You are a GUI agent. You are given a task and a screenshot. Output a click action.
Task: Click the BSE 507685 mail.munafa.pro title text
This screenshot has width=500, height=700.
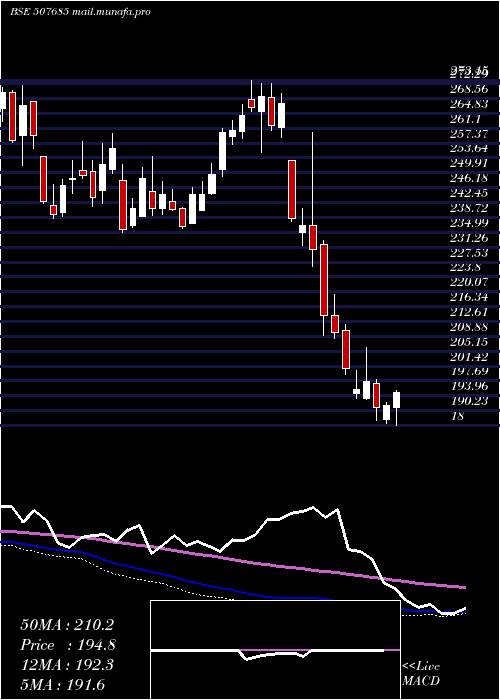[x=80, y=12]
